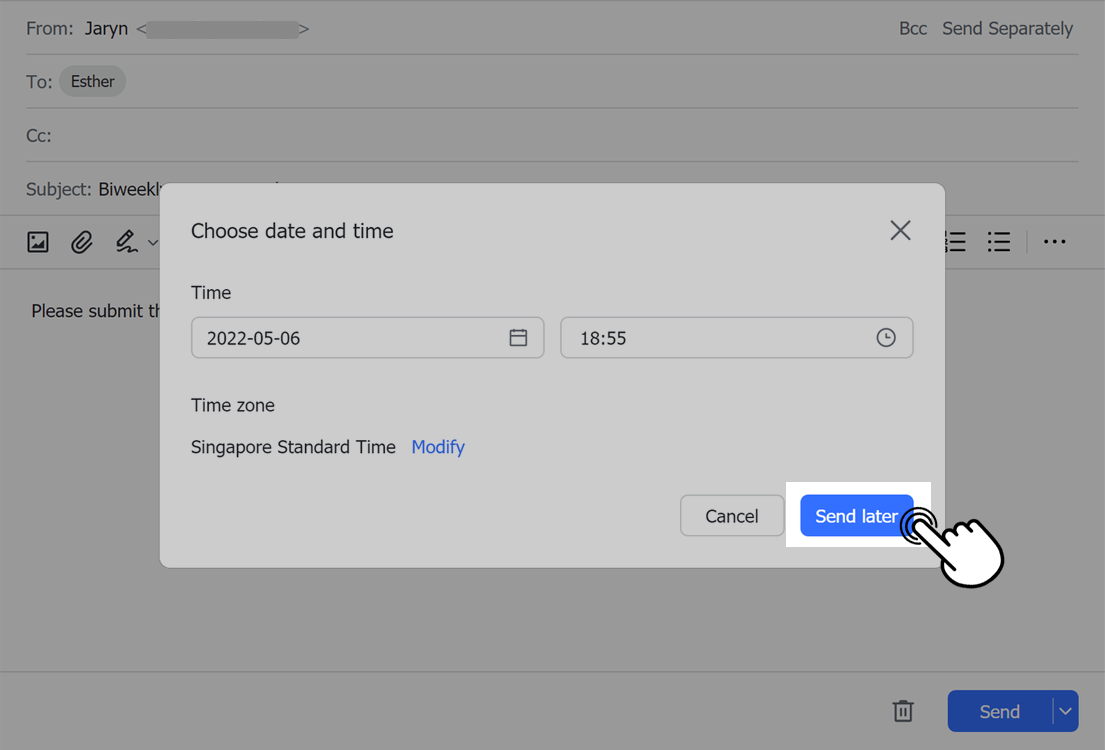Toggle the Send Separately option
Screen dimensions: 1105x750
click(1007, 29)
